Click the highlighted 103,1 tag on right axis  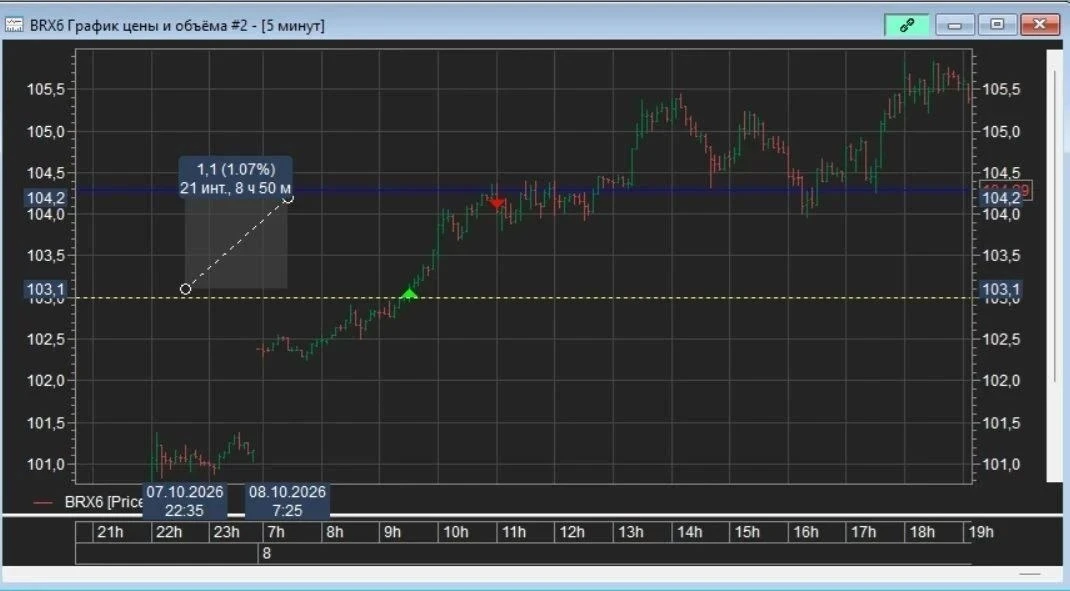coord(1000,289)
